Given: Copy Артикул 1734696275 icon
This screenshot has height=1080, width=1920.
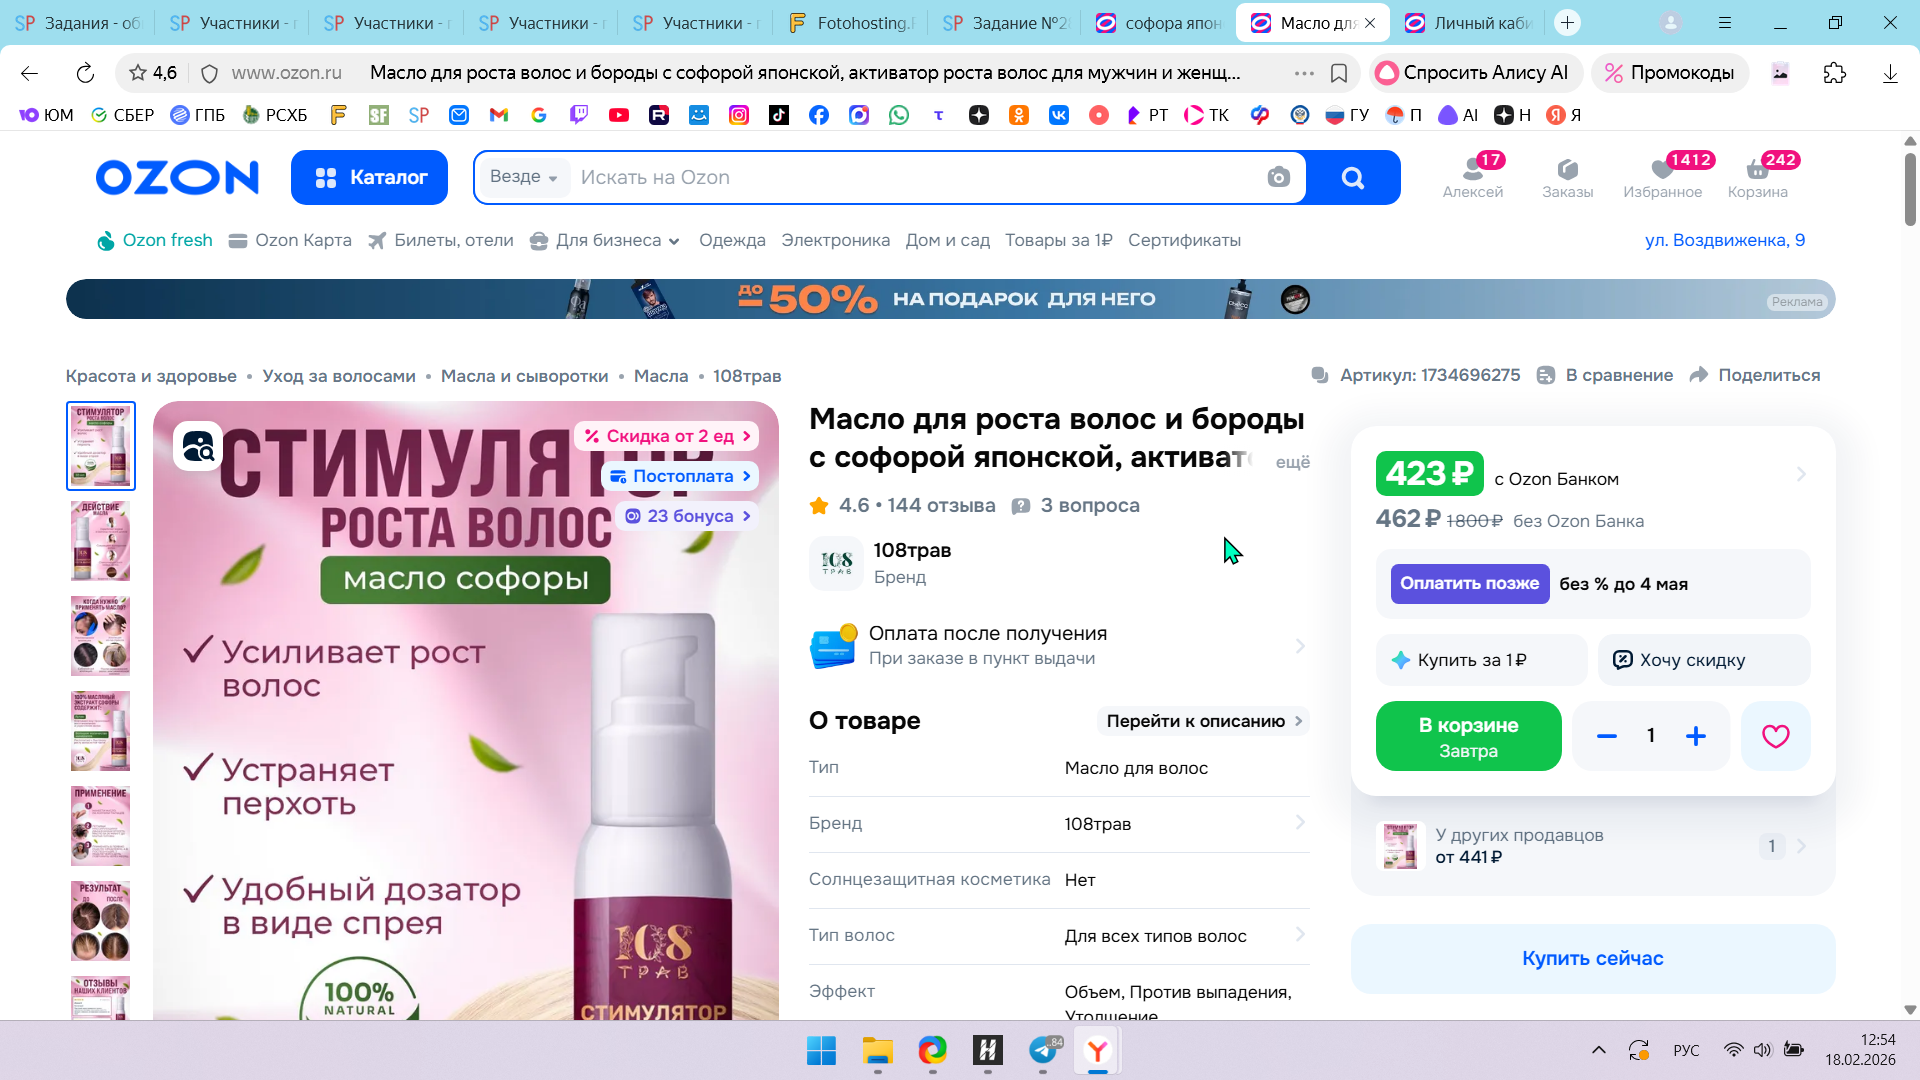Looking at the screenshot, I should [x=1320, y=375].
